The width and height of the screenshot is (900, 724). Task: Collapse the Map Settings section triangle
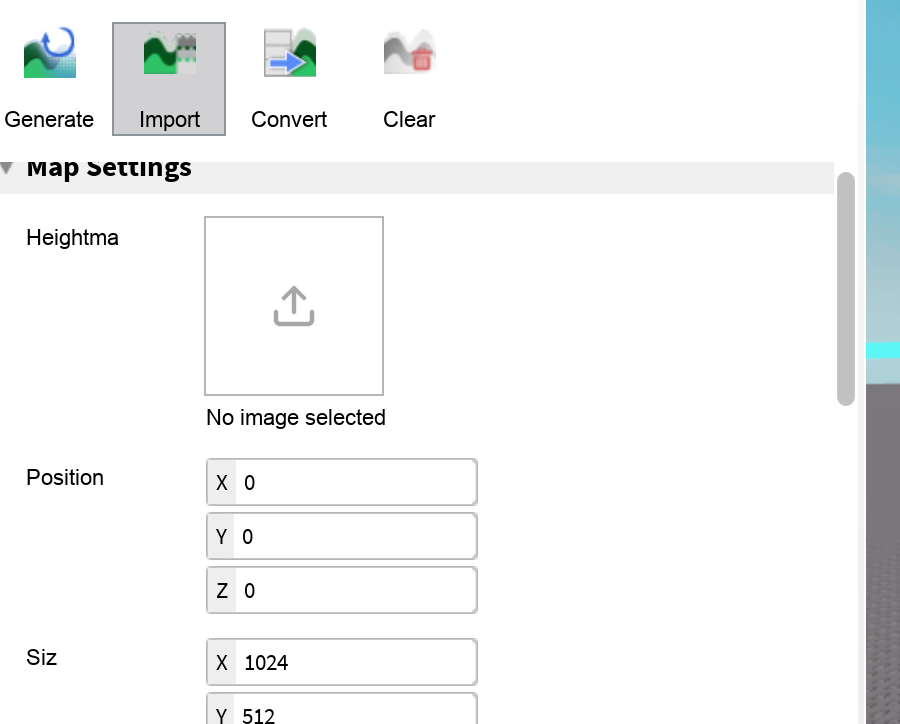click(x=8, y=167)
